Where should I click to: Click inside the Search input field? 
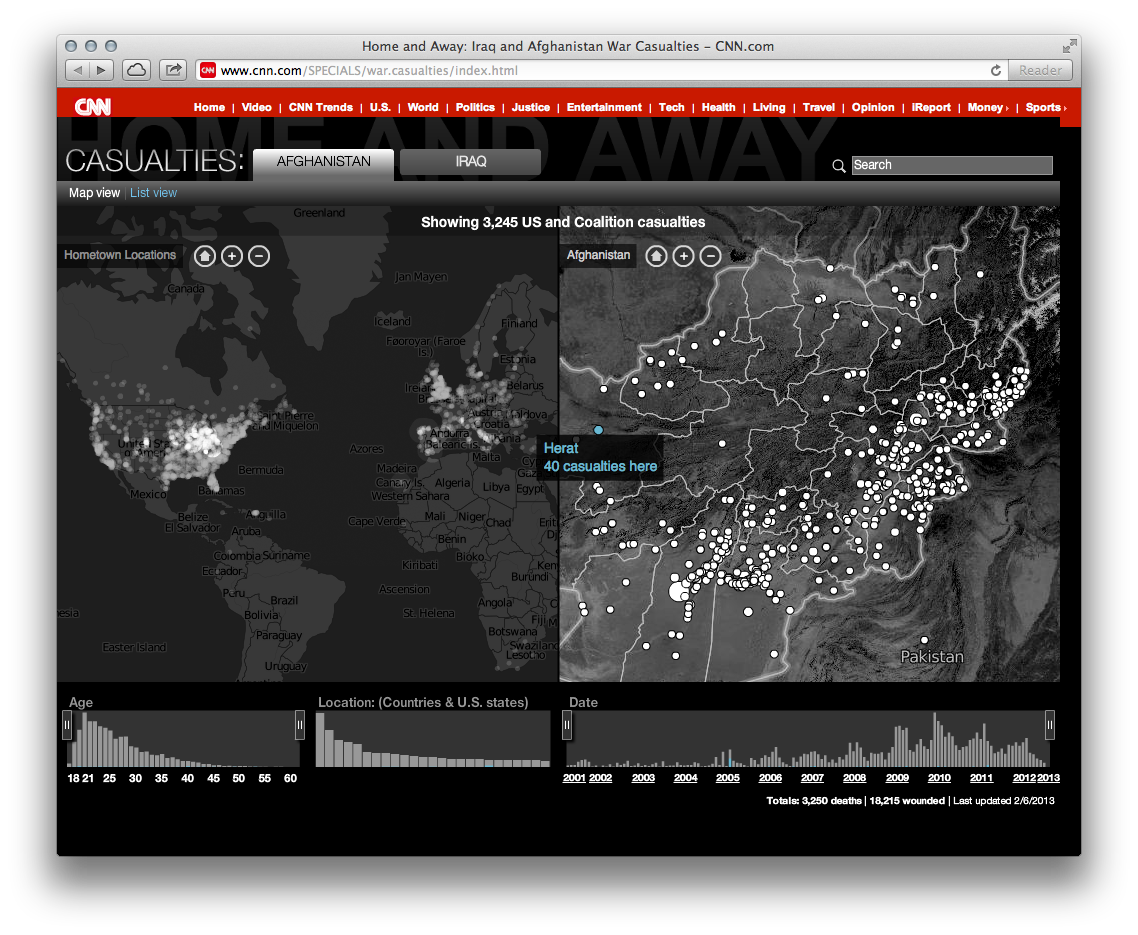click(950, 164)
